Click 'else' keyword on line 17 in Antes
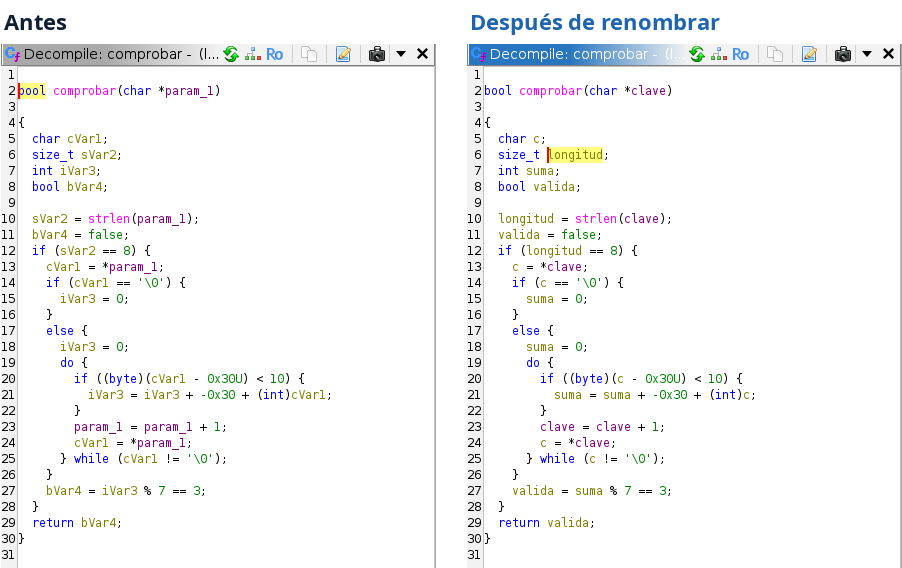902x568 pixels. (60, 331)
